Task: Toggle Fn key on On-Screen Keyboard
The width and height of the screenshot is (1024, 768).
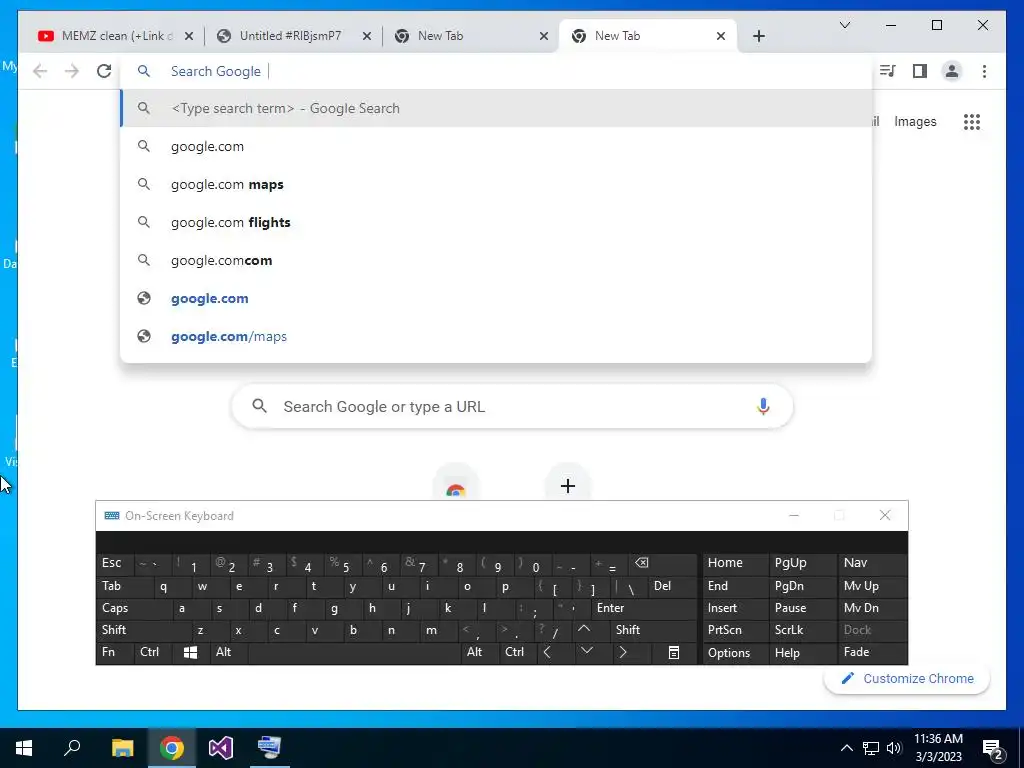Action: pos(114,652)
